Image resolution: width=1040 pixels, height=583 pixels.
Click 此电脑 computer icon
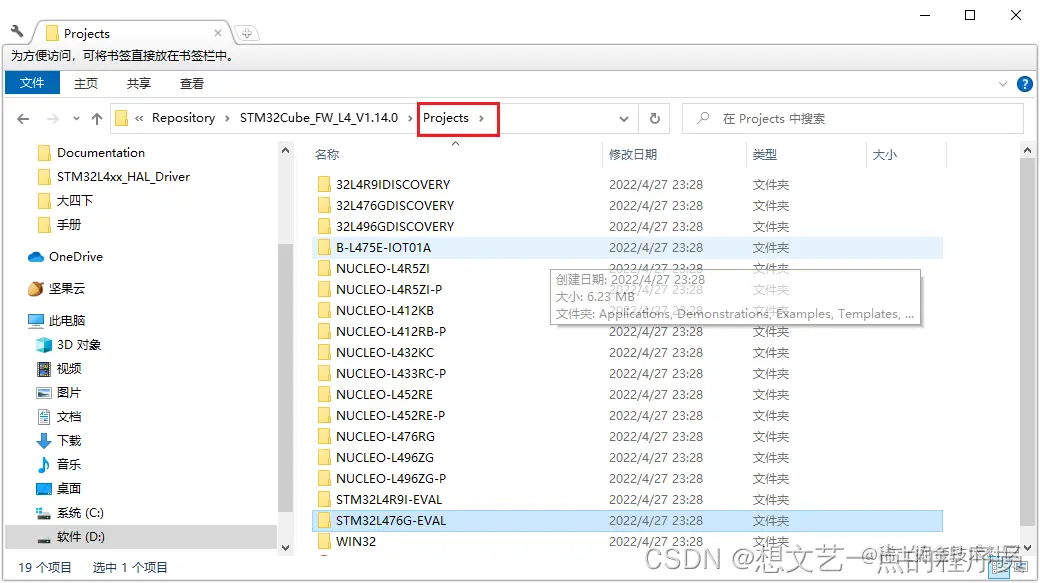36,320
